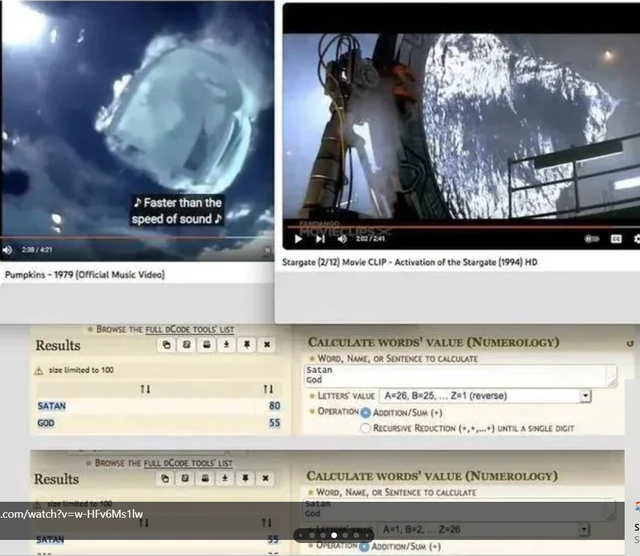Close the lower Results panel
The height and width of the screenshot is (556, 640).
[x=265, y=478]
